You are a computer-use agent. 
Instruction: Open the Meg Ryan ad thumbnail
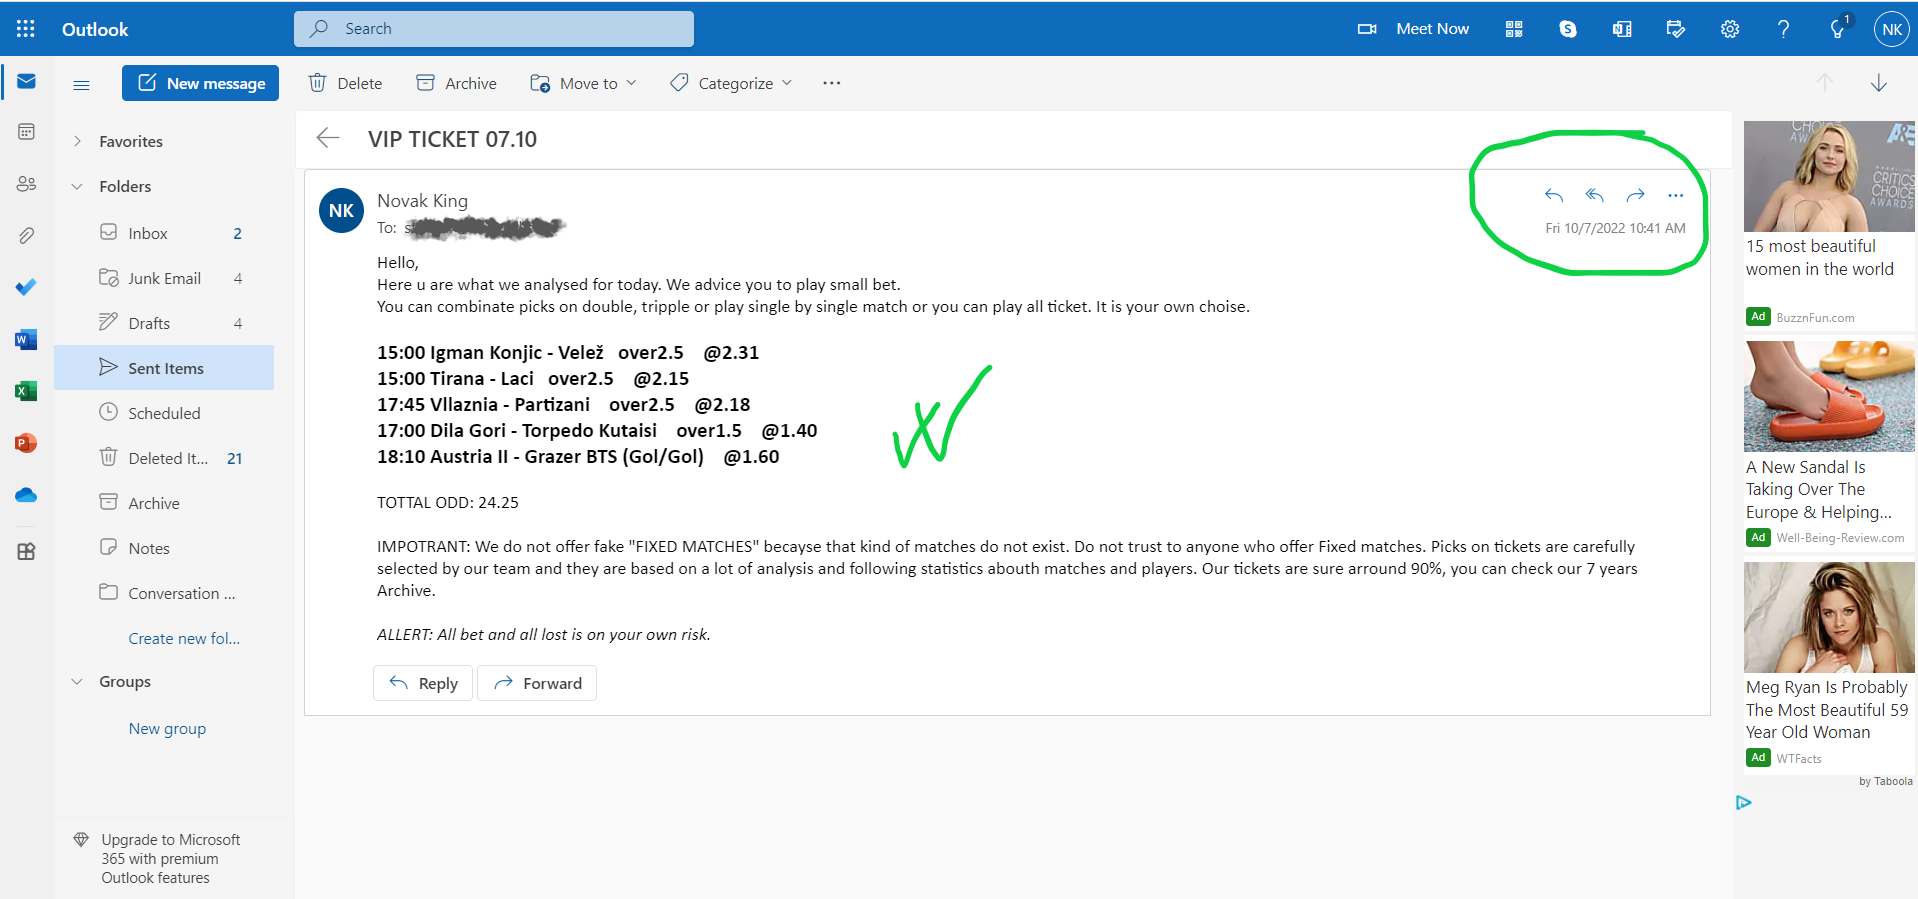click(1829, 617)
